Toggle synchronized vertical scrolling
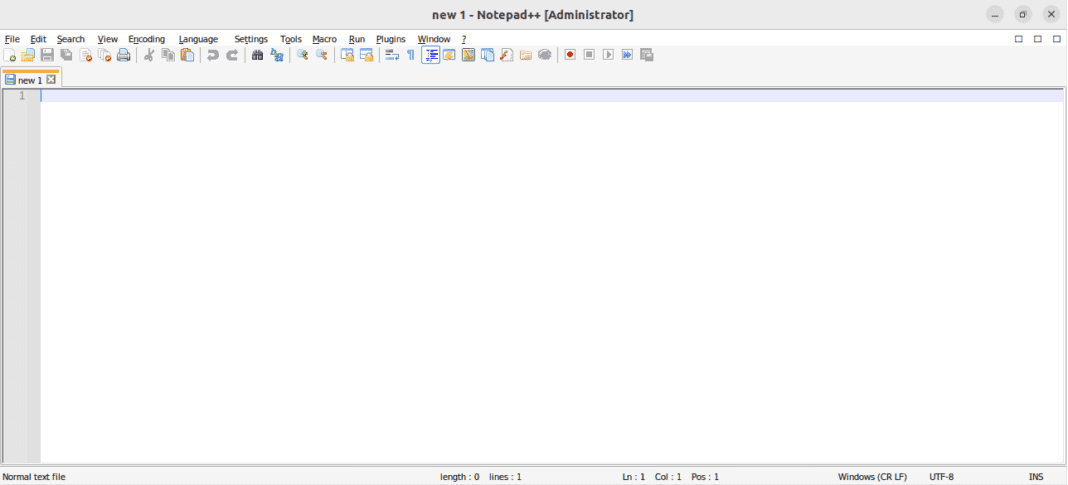 click(x=347, y=55)
